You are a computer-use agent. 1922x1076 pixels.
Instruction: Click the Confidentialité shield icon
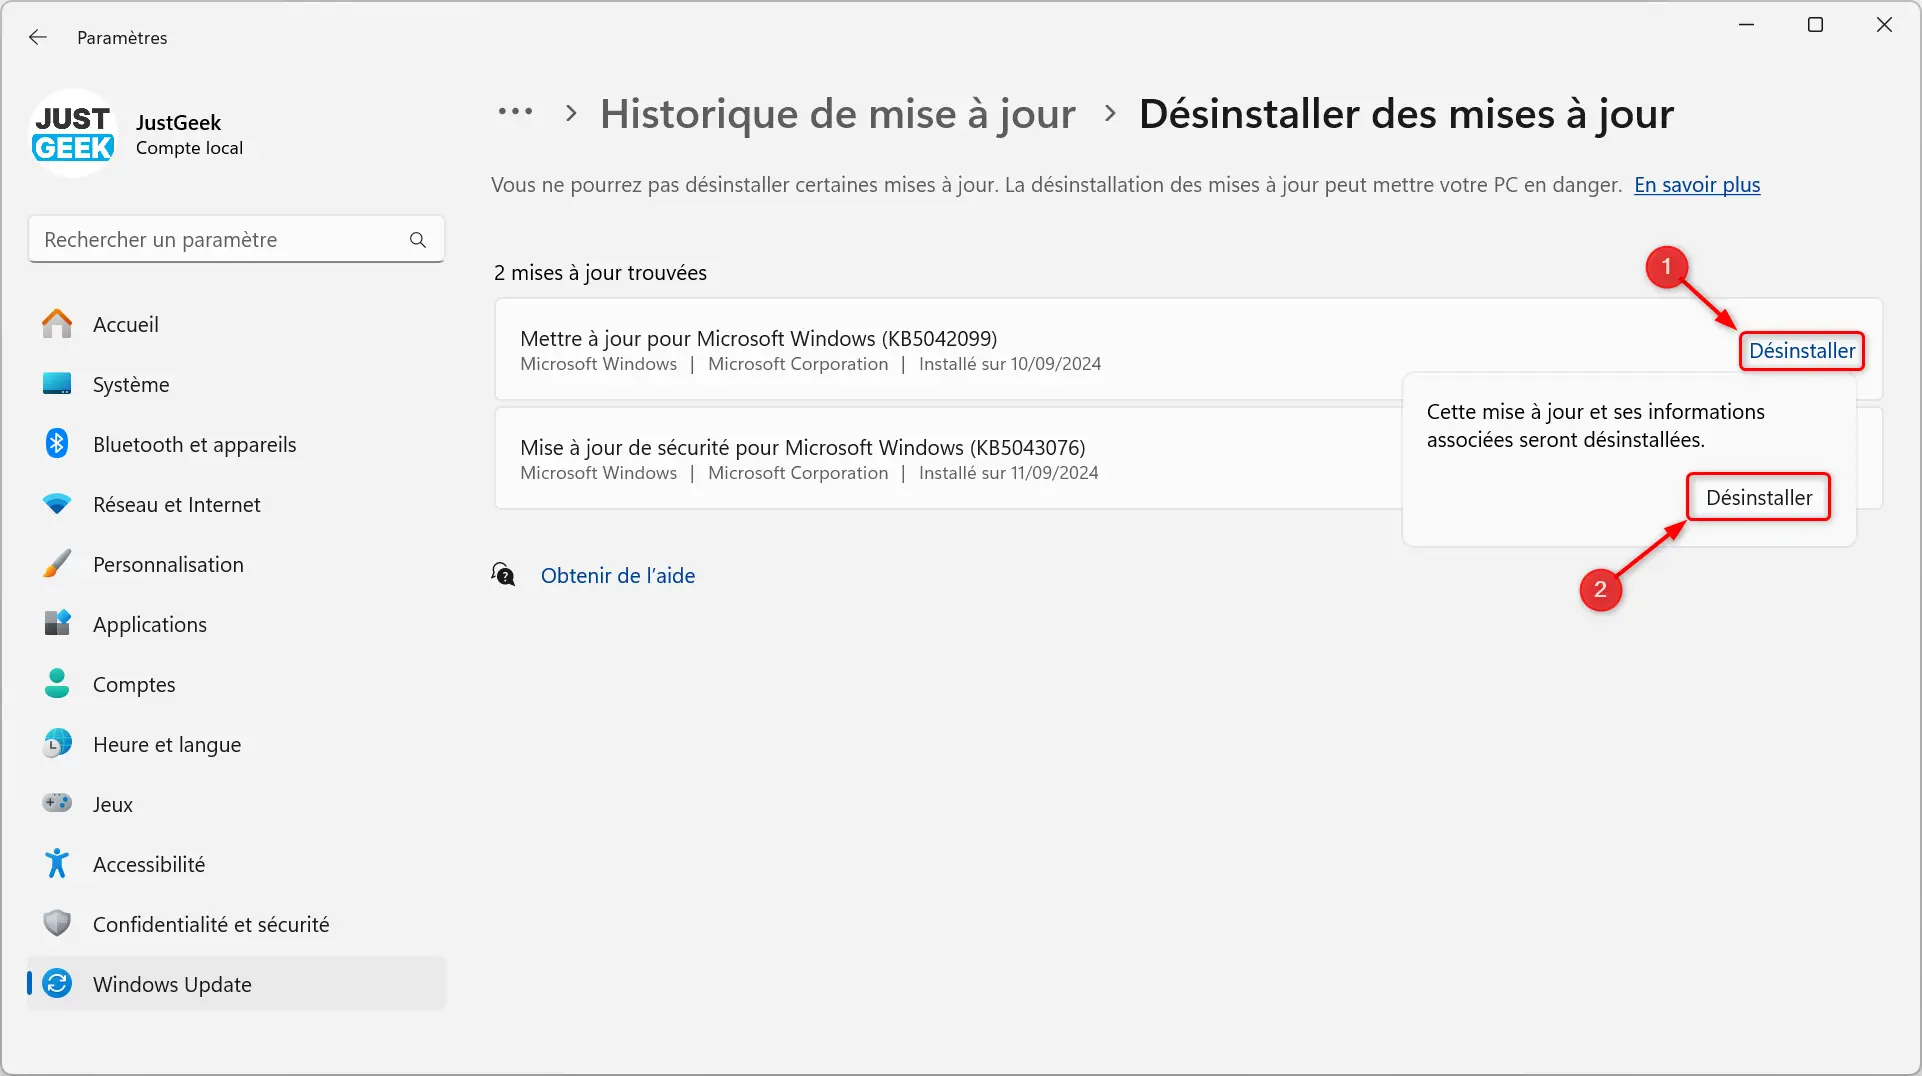point(57,923)
